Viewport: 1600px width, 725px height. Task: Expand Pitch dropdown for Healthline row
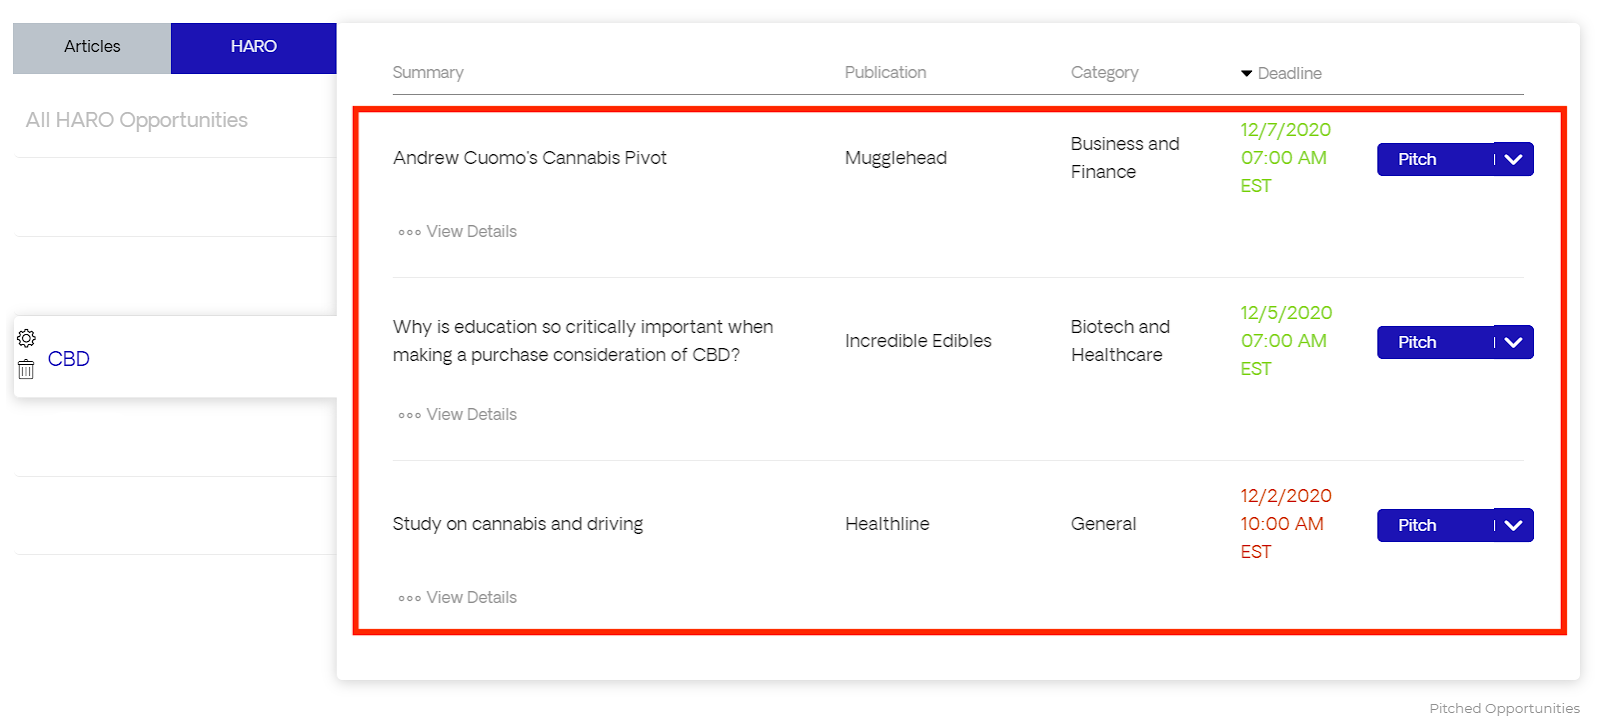pyautogui.click(x=1514, y=525)
